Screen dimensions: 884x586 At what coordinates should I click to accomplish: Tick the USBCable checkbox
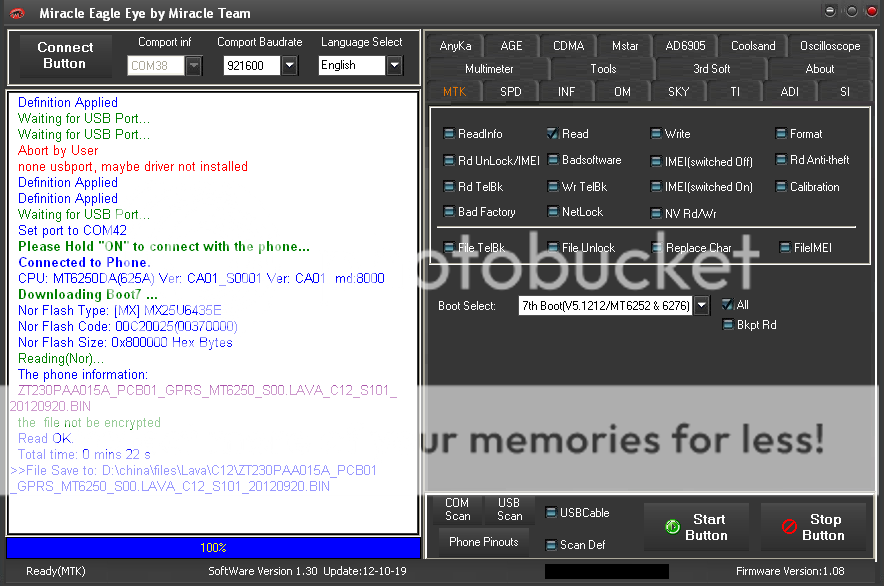click(x=551, y=513)
